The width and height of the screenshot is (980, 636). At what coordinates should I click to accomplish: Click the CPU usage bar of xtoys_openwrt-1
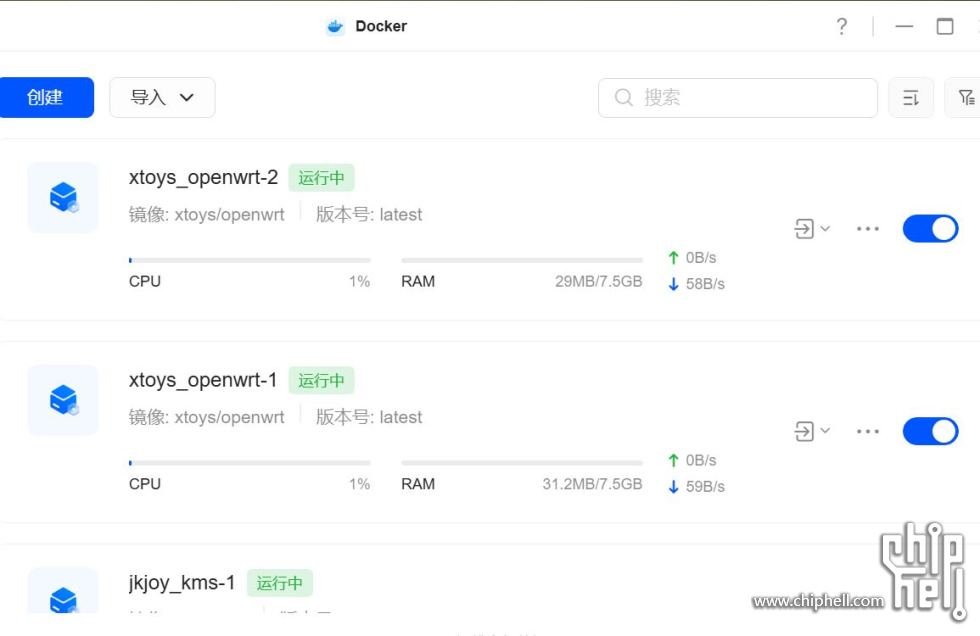(250, 463)
